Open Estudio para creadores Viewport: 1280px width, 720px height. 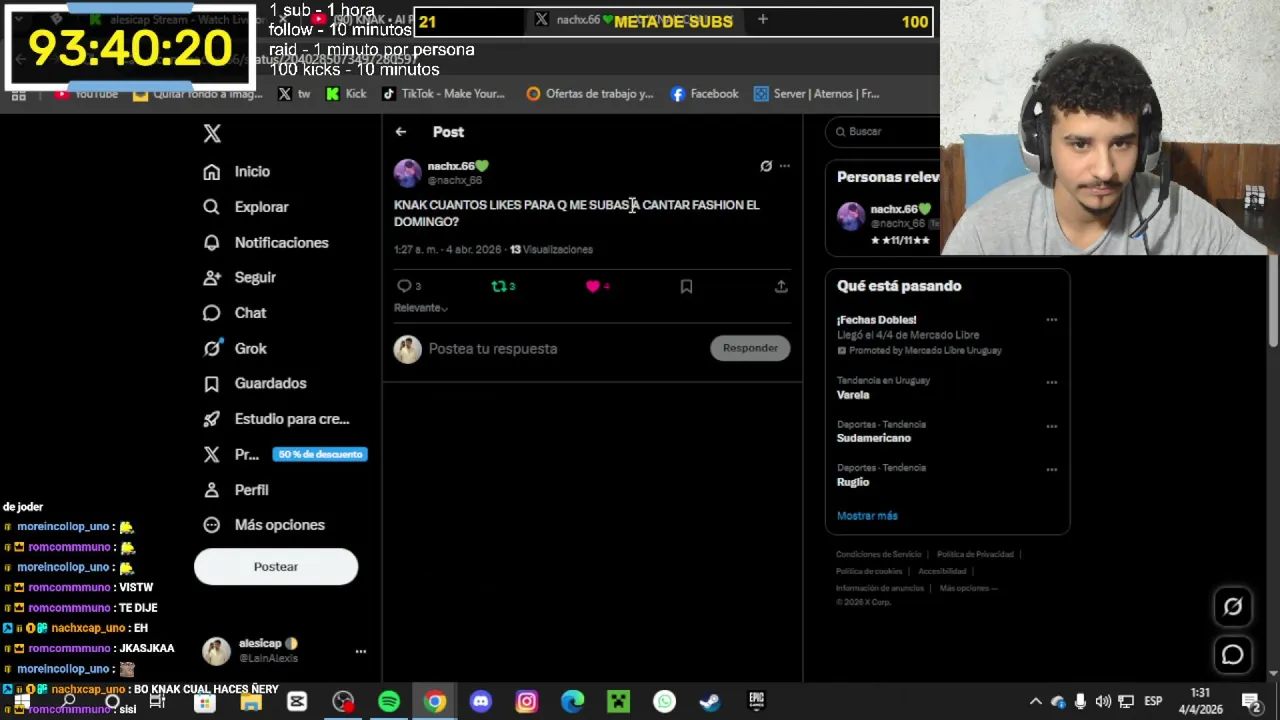[276, 419]
